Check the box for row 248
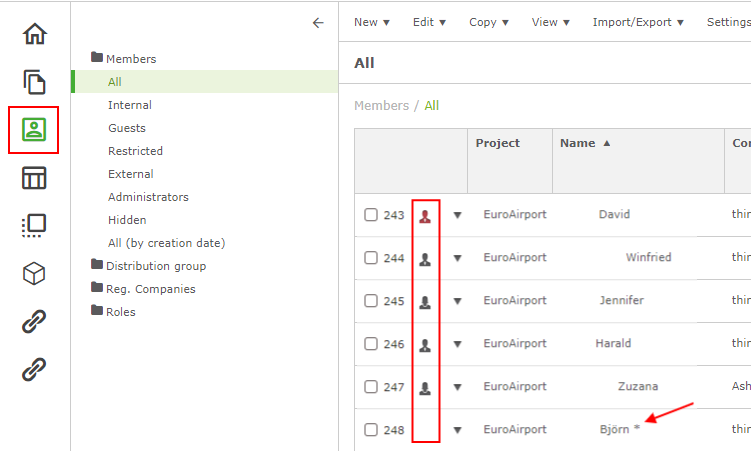 [x=371, y=429]
